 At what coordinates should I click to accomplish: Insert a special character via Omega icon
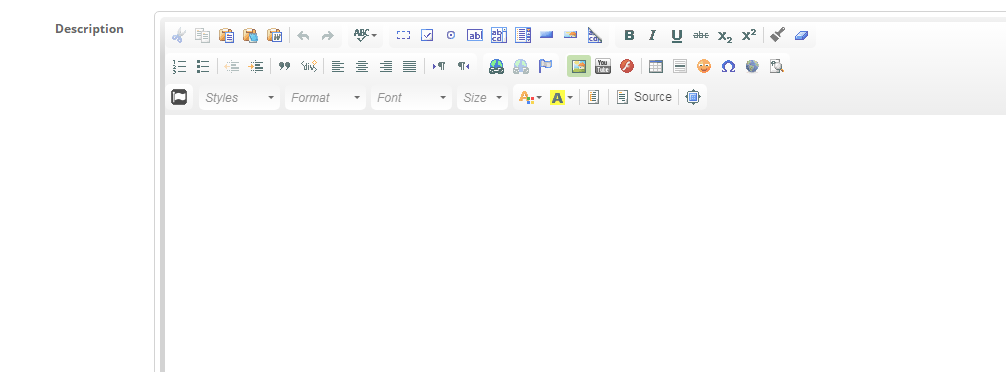tap(728, 66)
